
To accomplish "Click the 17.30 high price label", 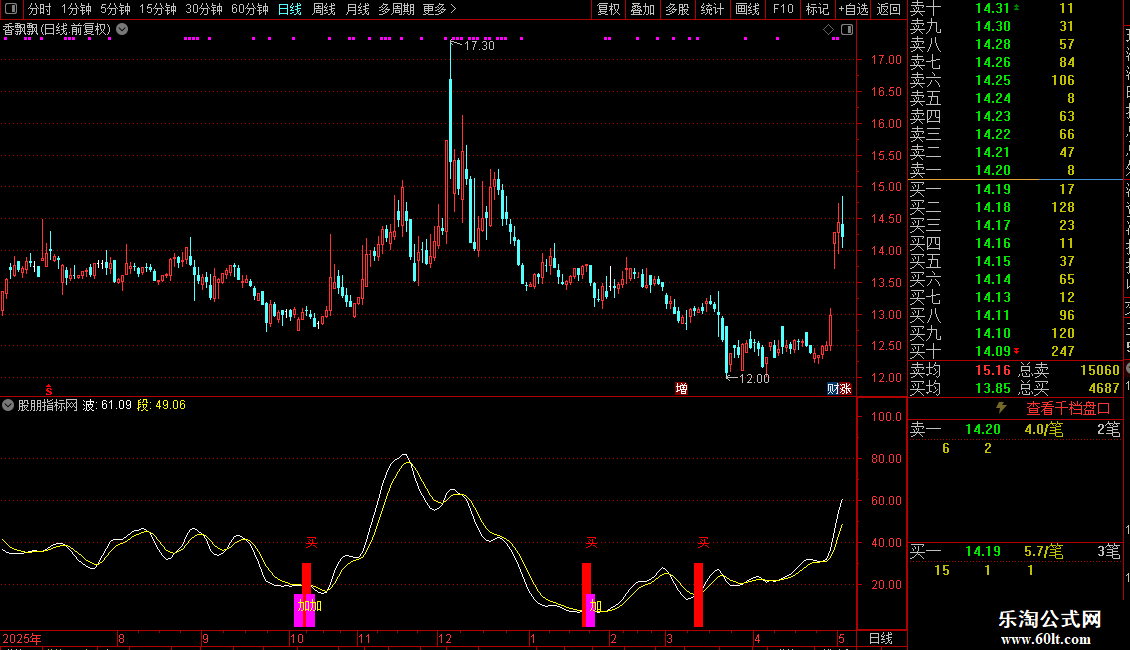I will (479, 45).
